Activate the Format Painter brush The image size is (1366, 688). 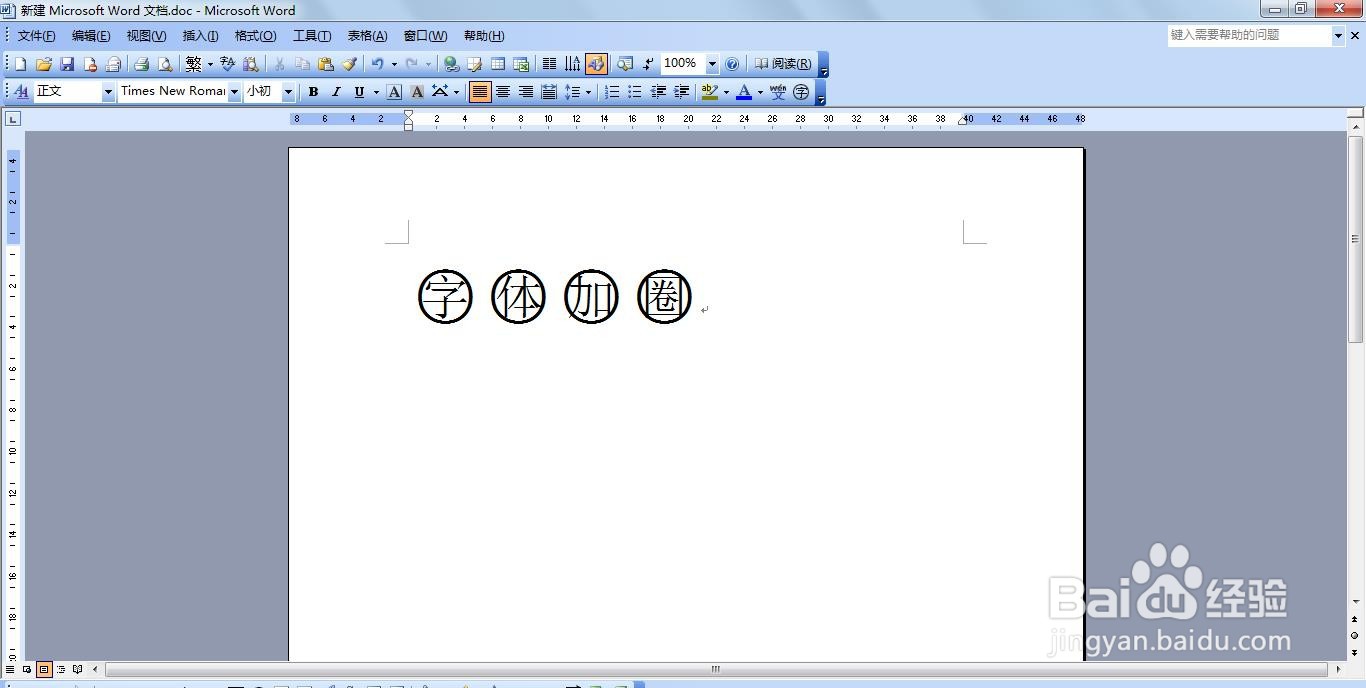[x=349, y=64]
